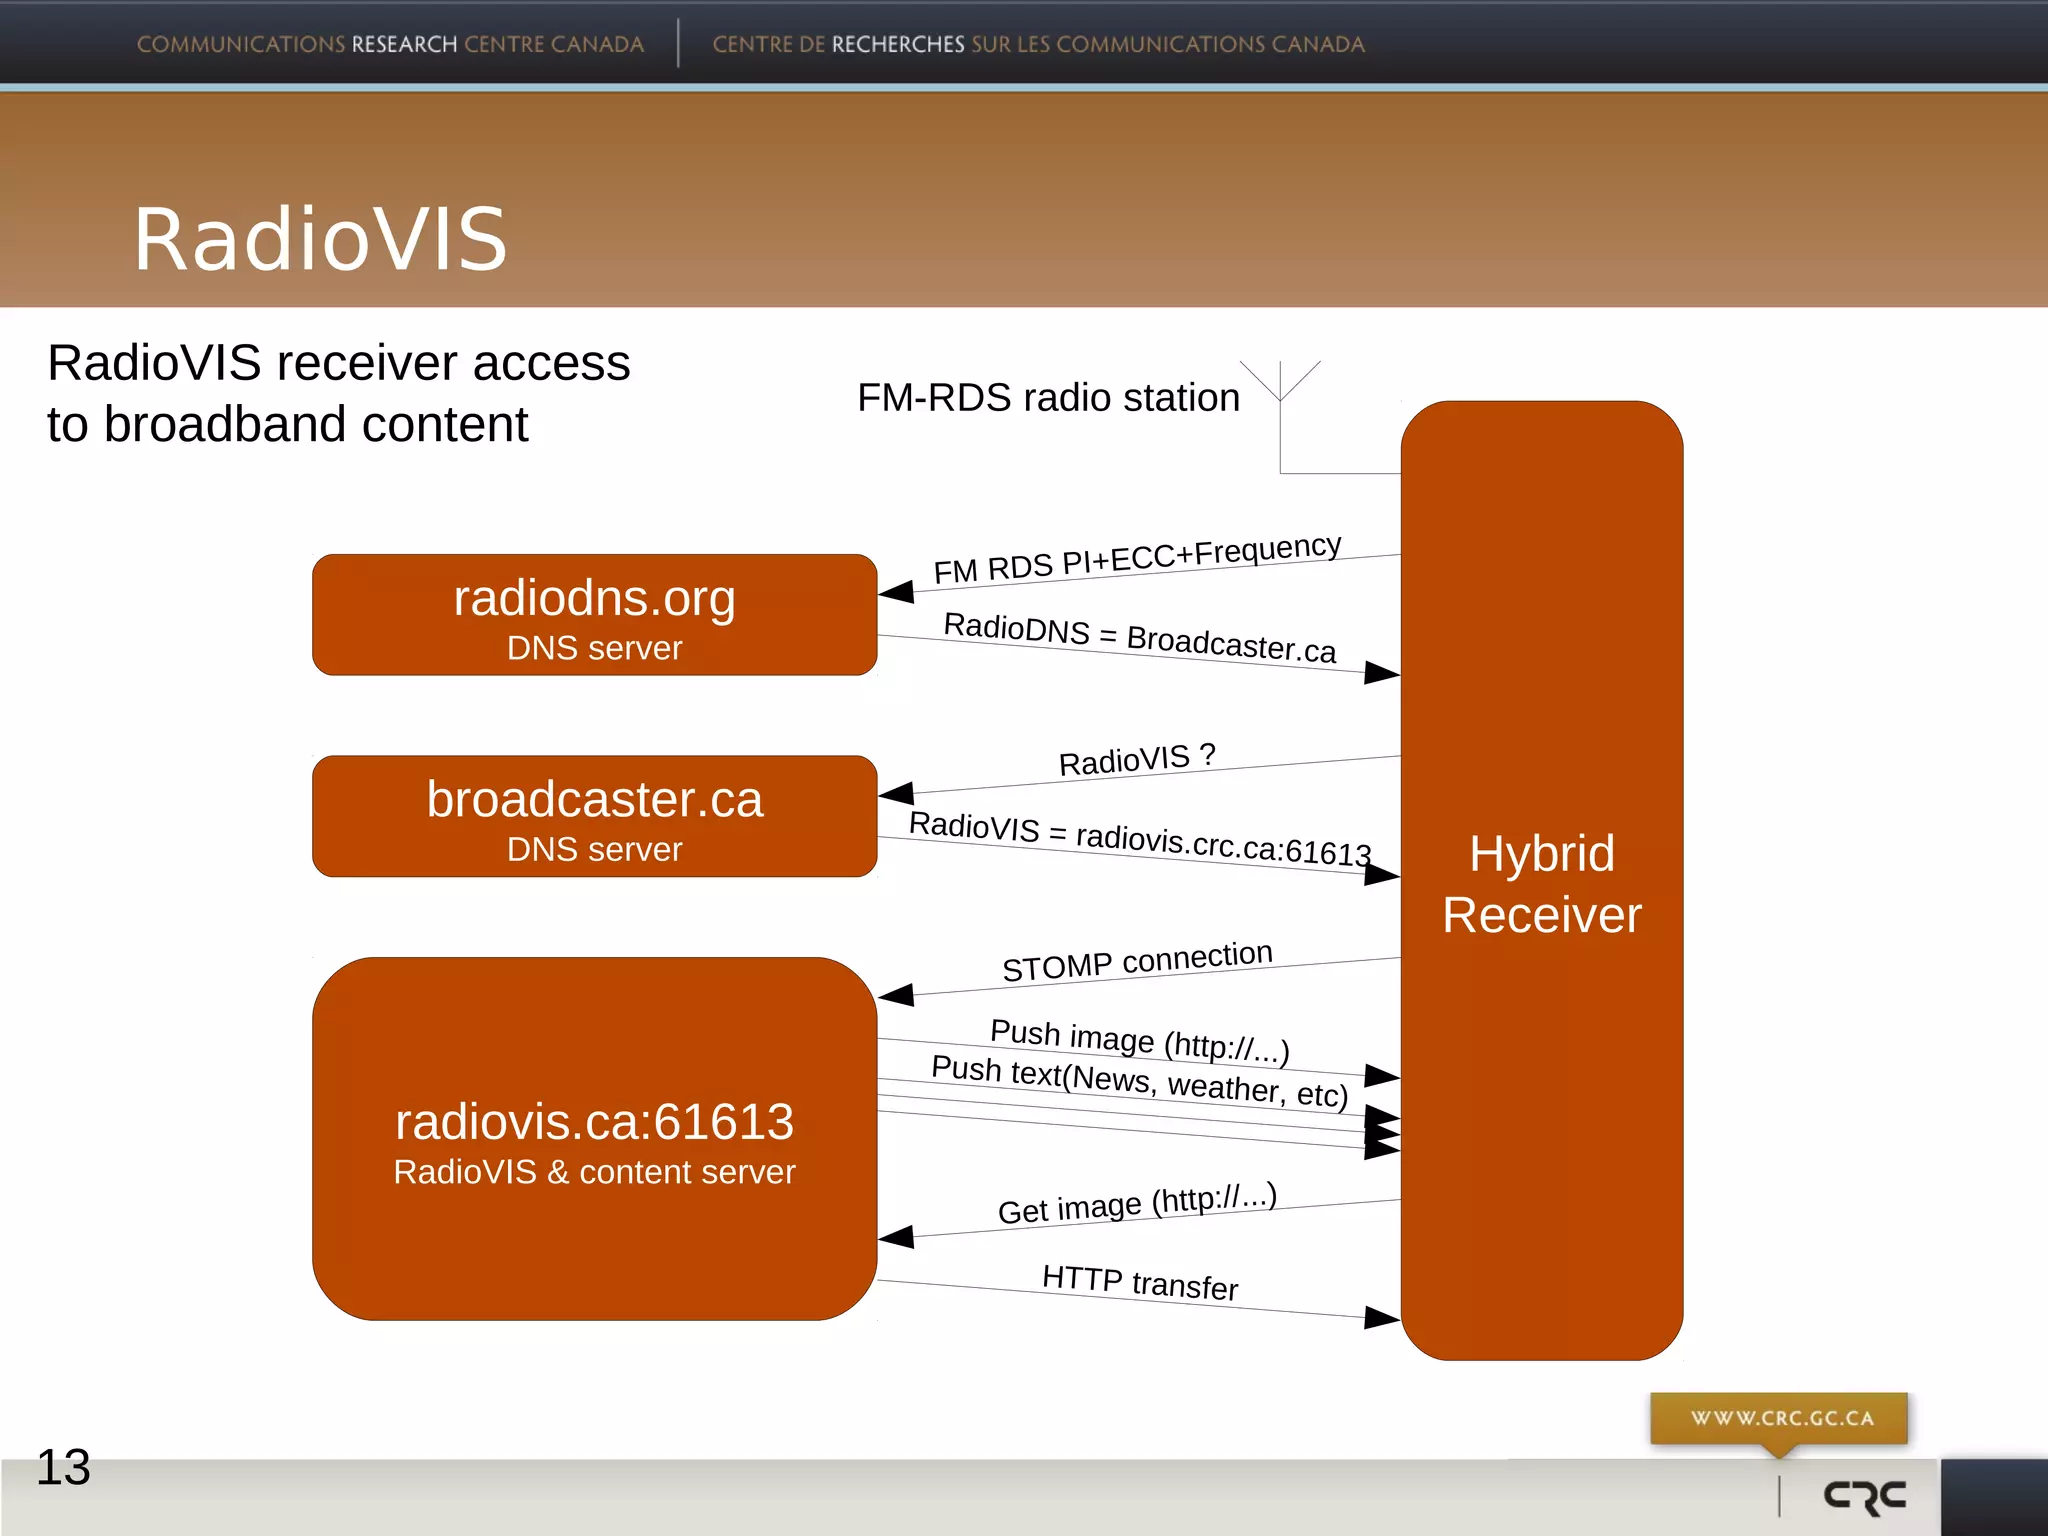The image size is (2048, 1536).
Task: Click the antenna icon above receiver
Action: click(x=1280, y=385)
